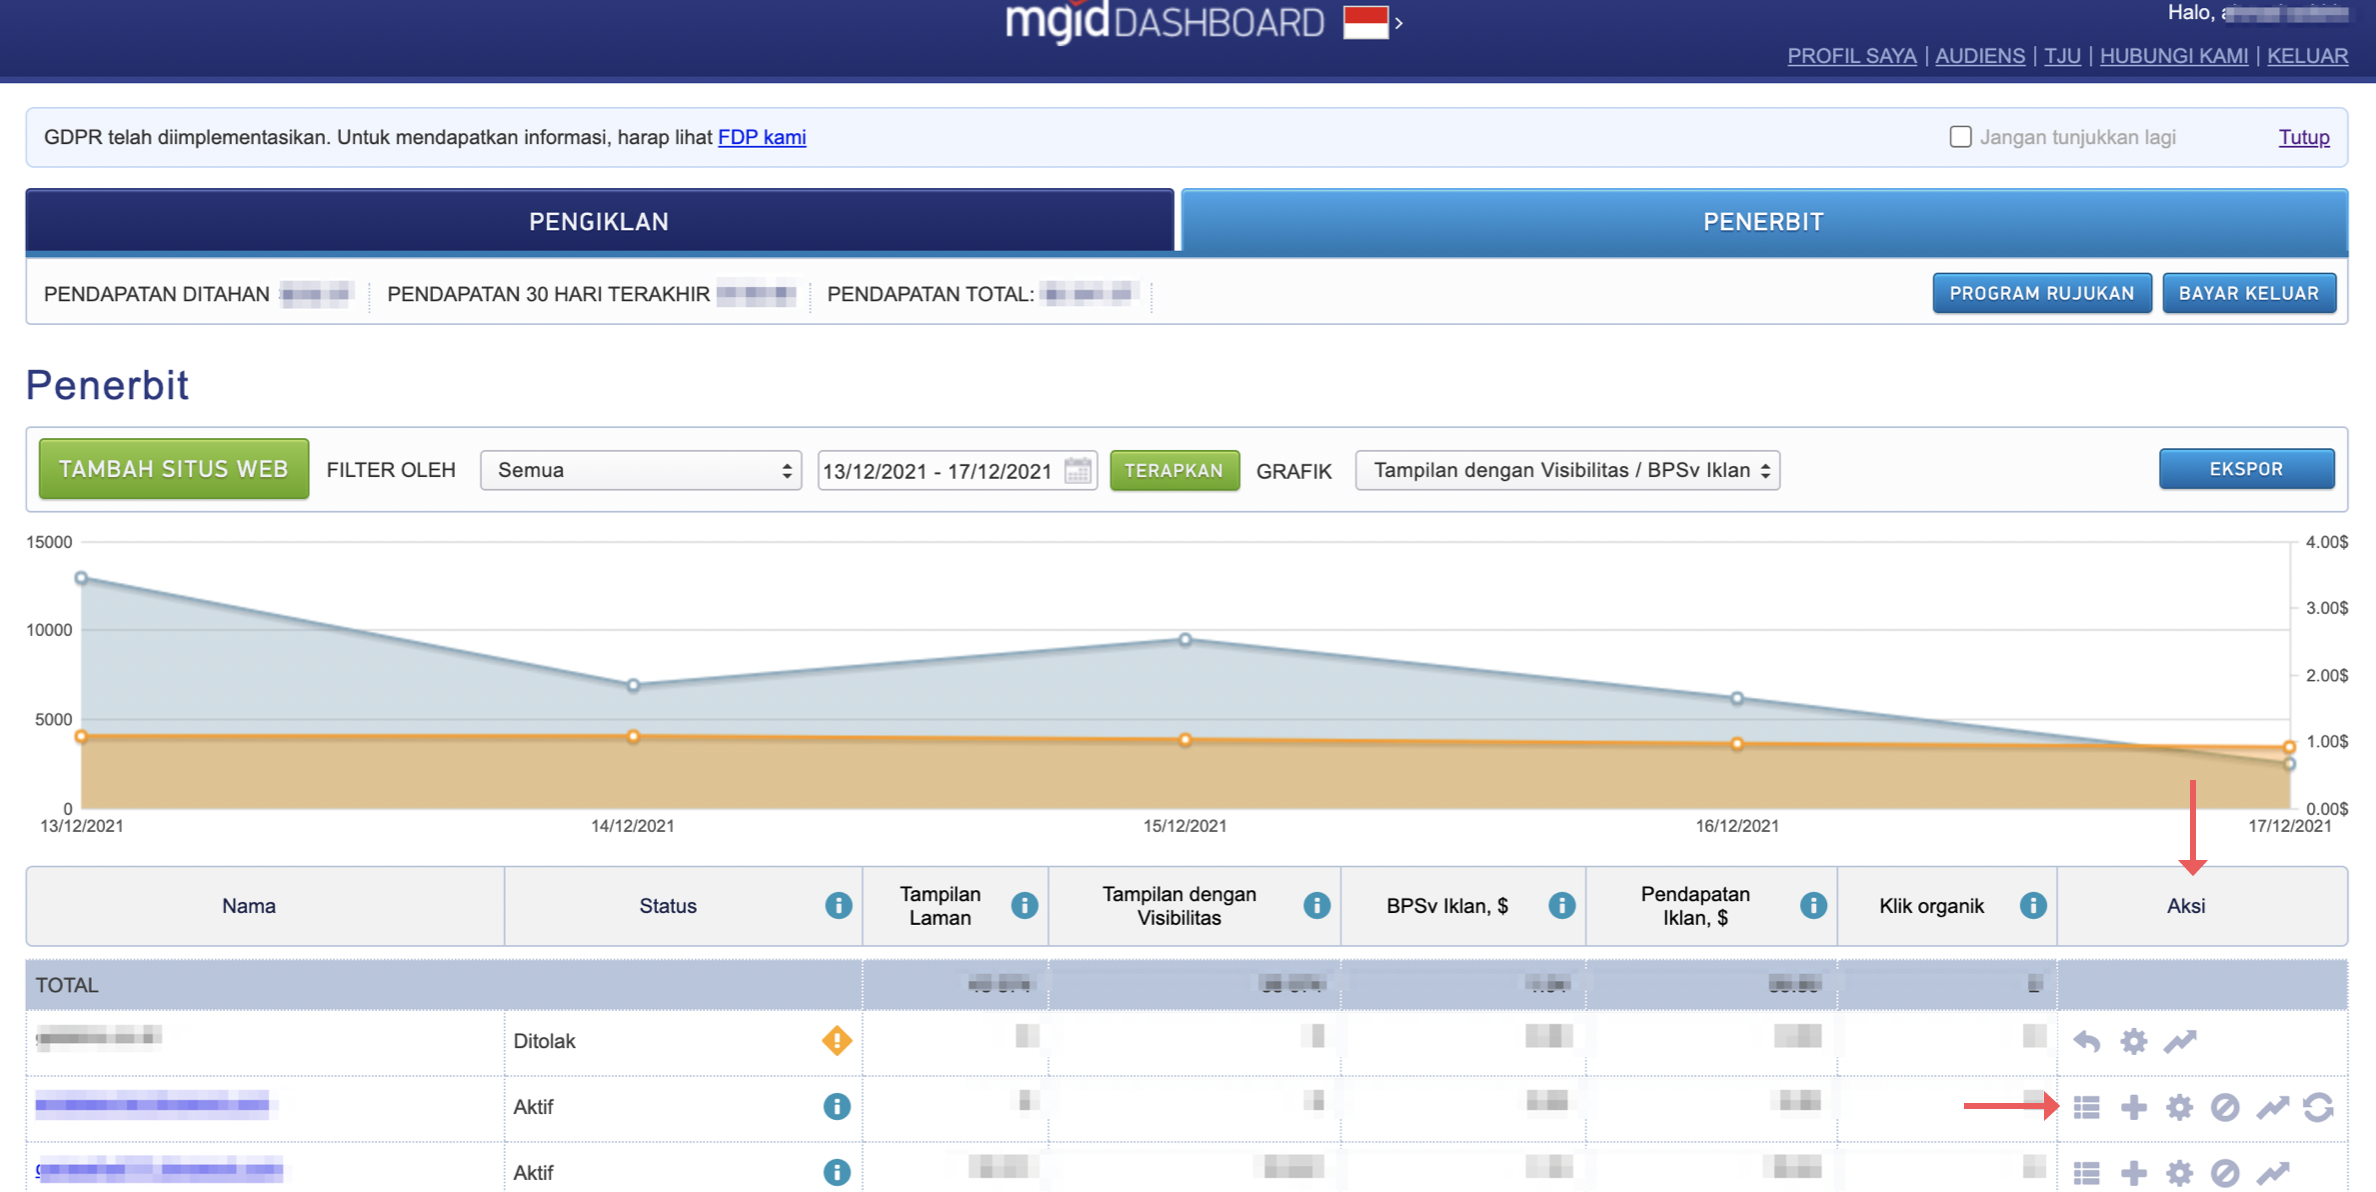
Task: Click orange warning icon beside Ditolak status
Action: (836, 1041)
